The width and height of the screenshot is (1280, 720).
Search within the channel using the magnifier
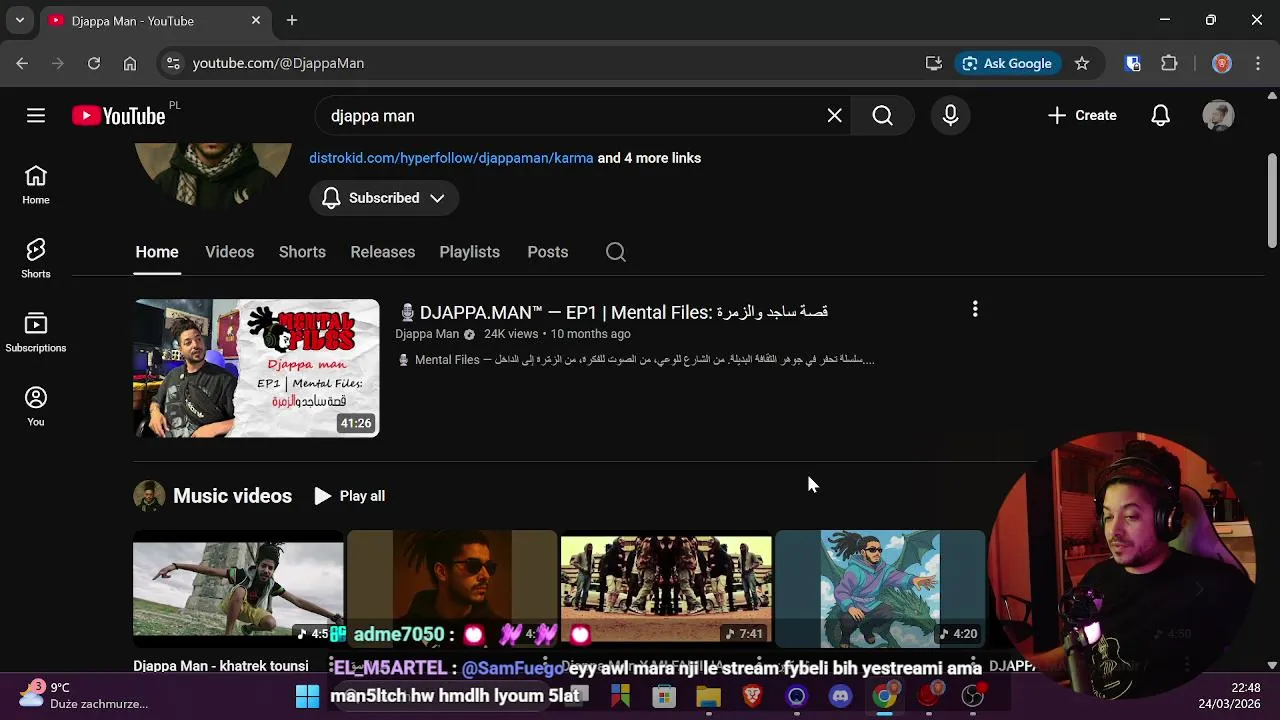tap(616, 252)
